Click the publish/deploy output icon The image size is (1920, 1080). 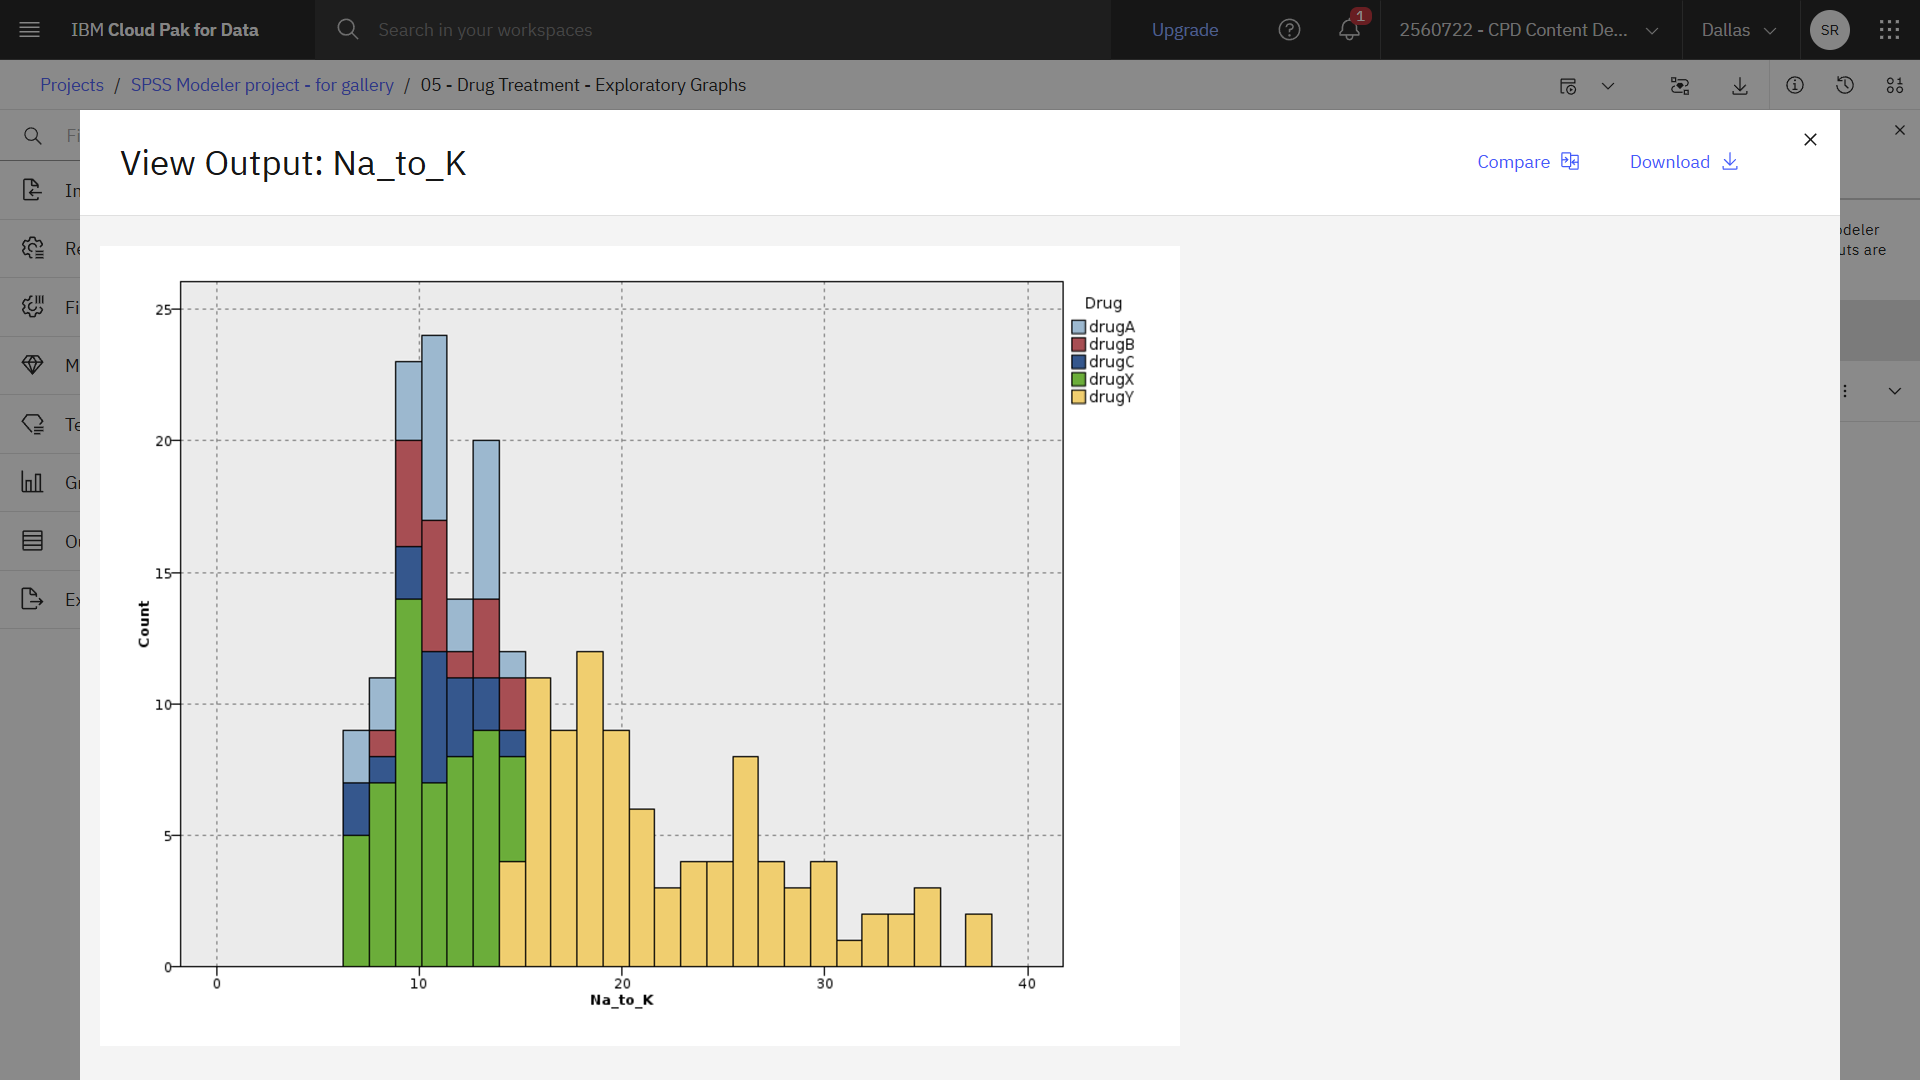1679,84
